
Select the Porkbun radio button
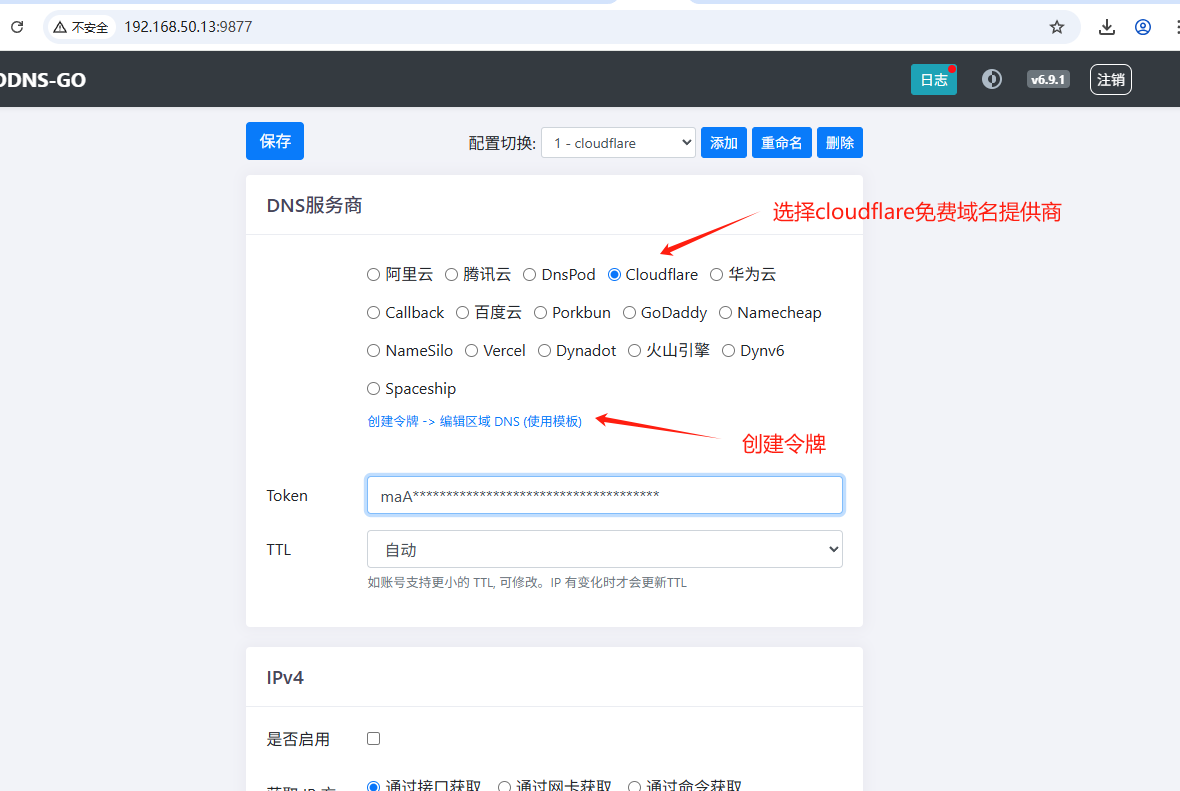click(540, 312)
